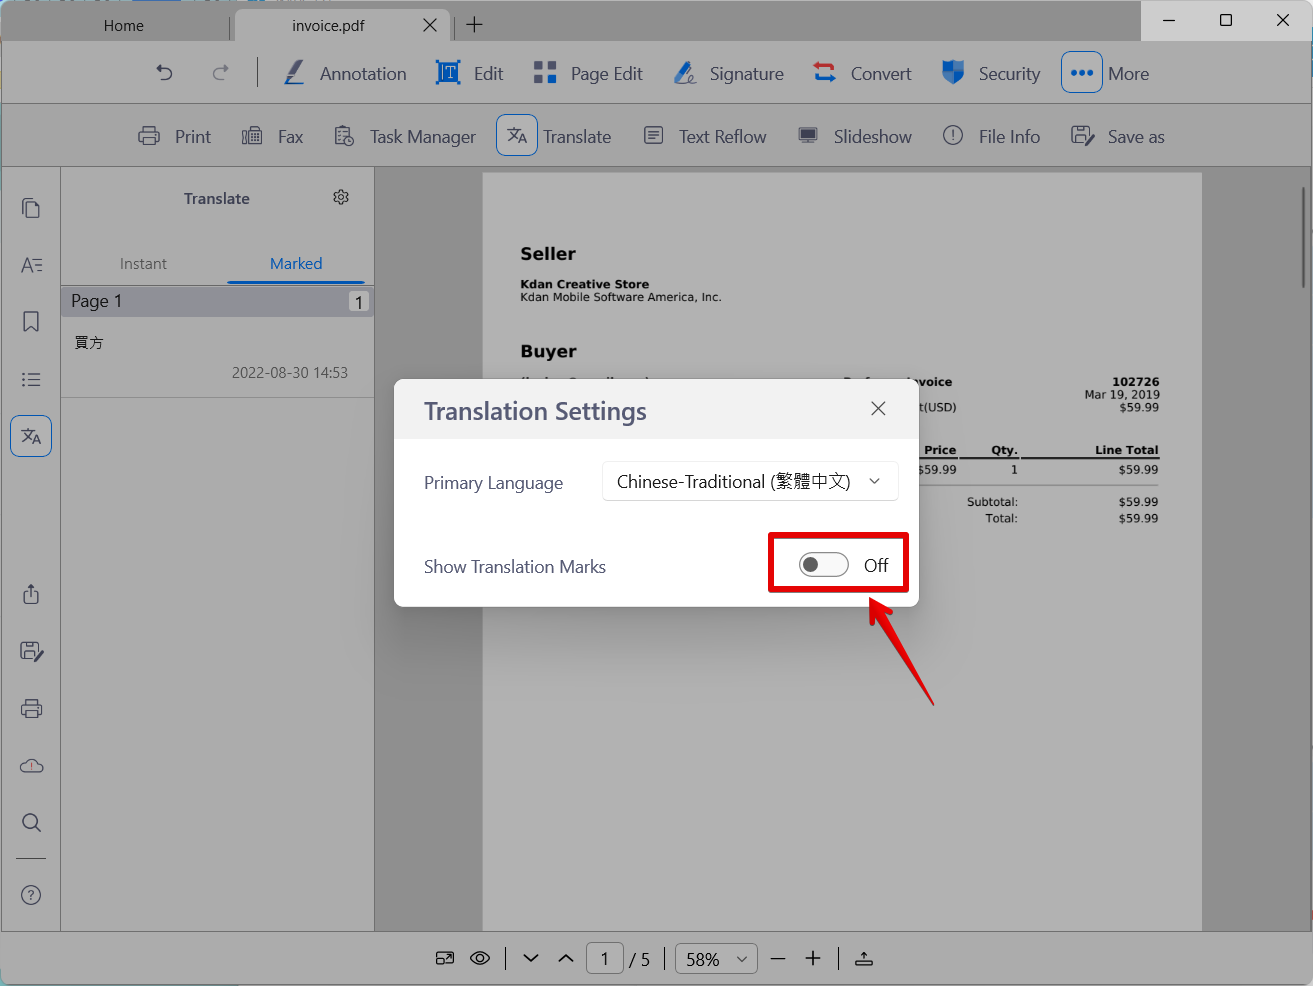Click the search magnifier sidebar icon
This screenshot has height=986, width=1313.
click(31, 823)
